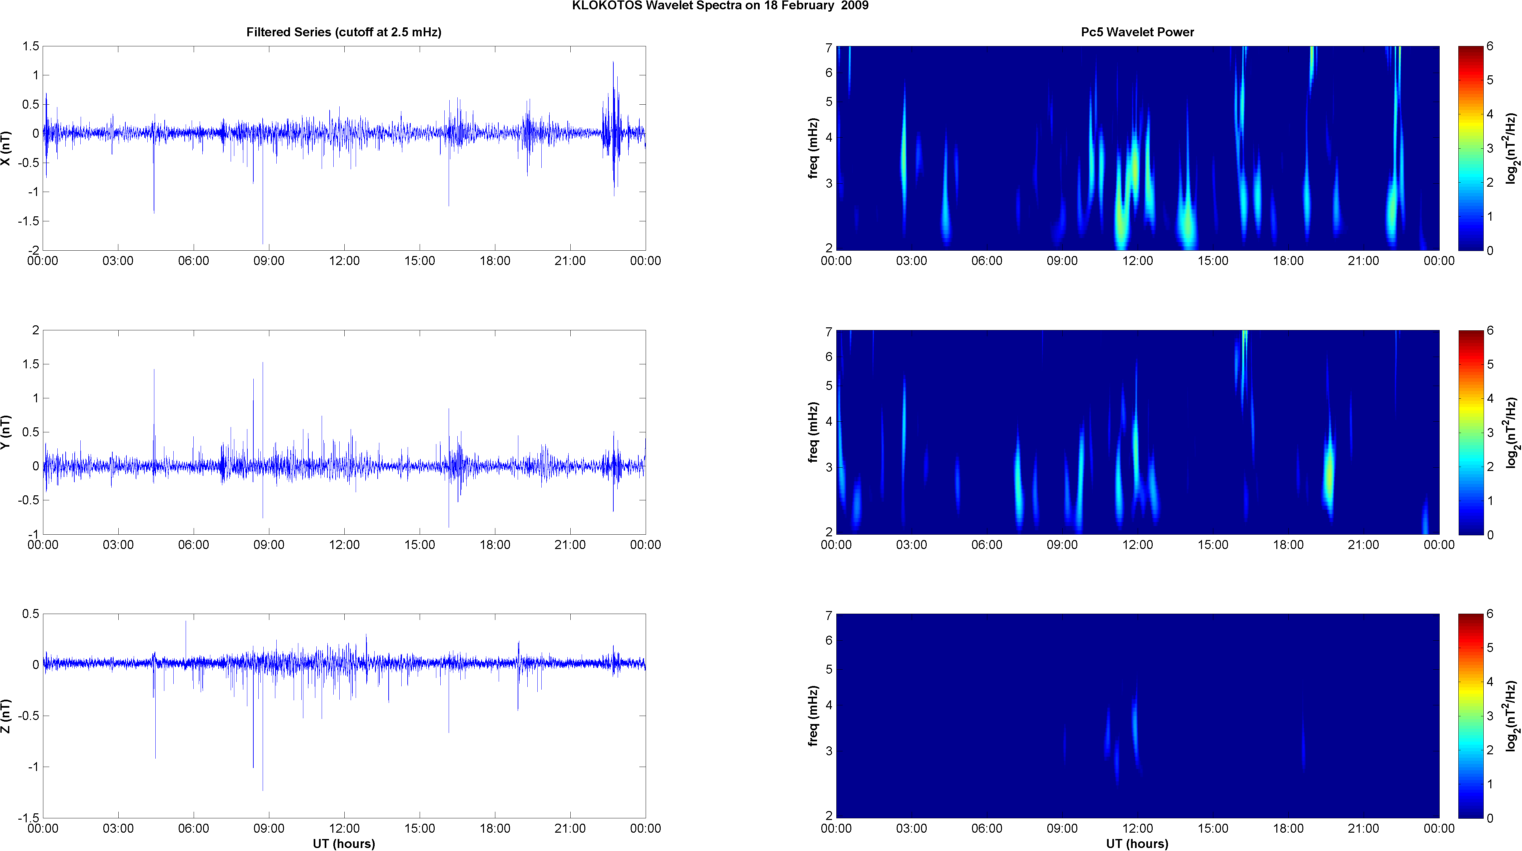This screenshot has width=1522, height=851.
Task: Select the Z component filtered series plot
Action: (x=344, y=716)
